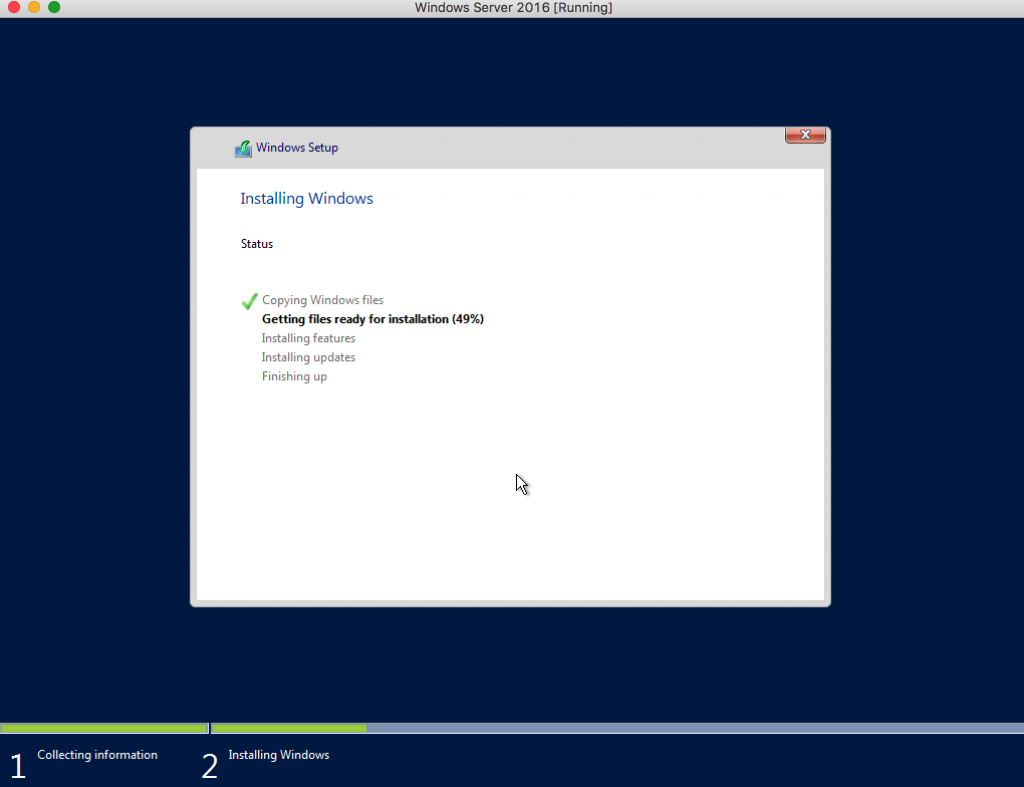Select the Finishing up status item
1024x787 pixels.
(x=294, y=376)
